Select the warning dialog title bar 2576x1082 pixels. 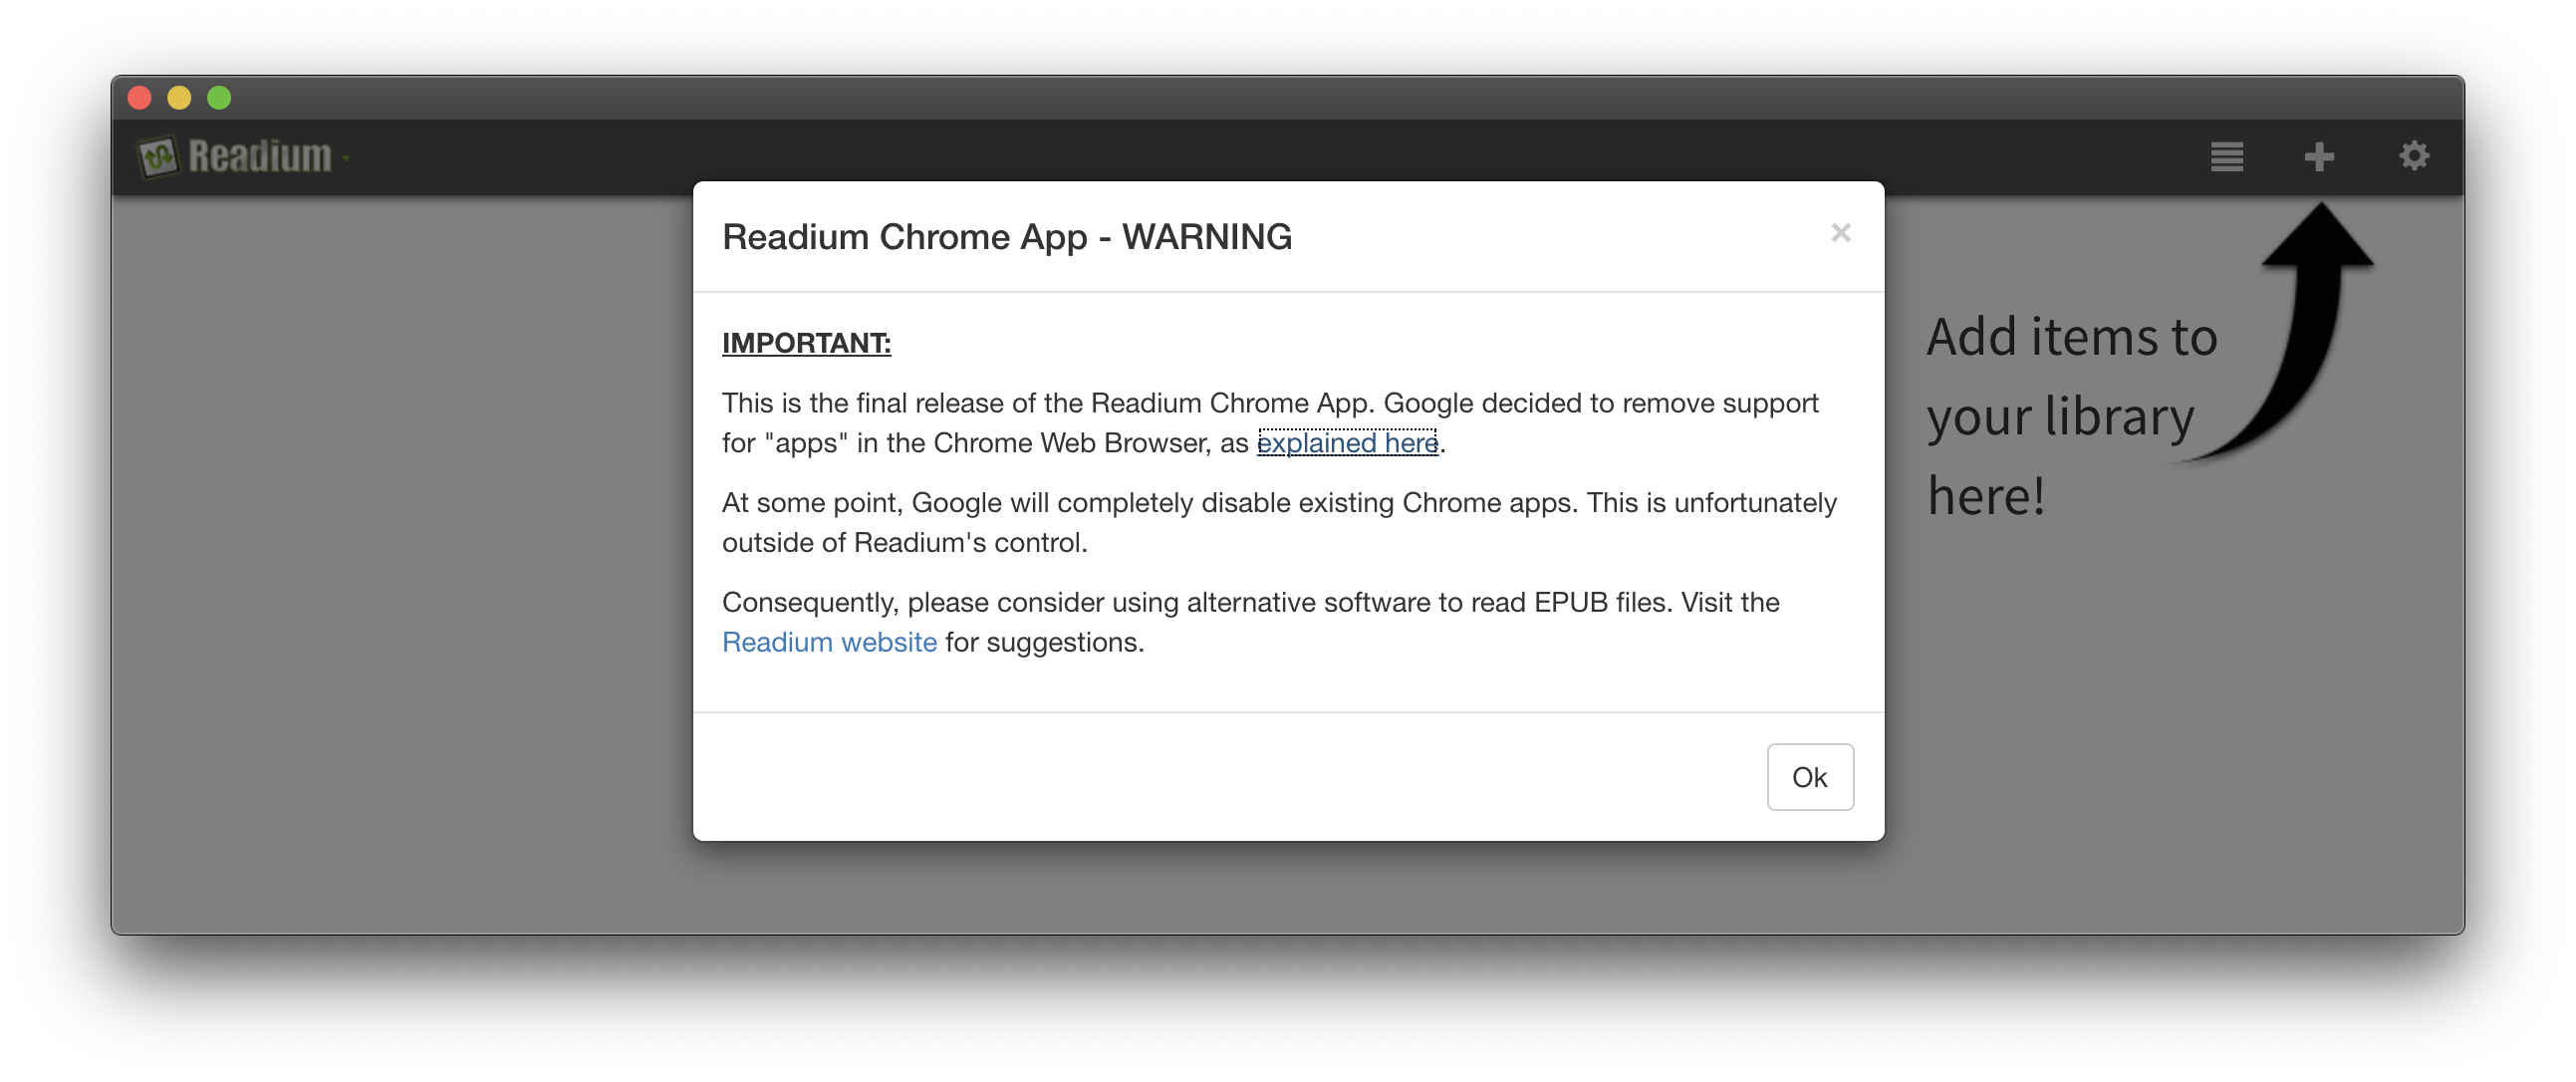coord(1006,237)
